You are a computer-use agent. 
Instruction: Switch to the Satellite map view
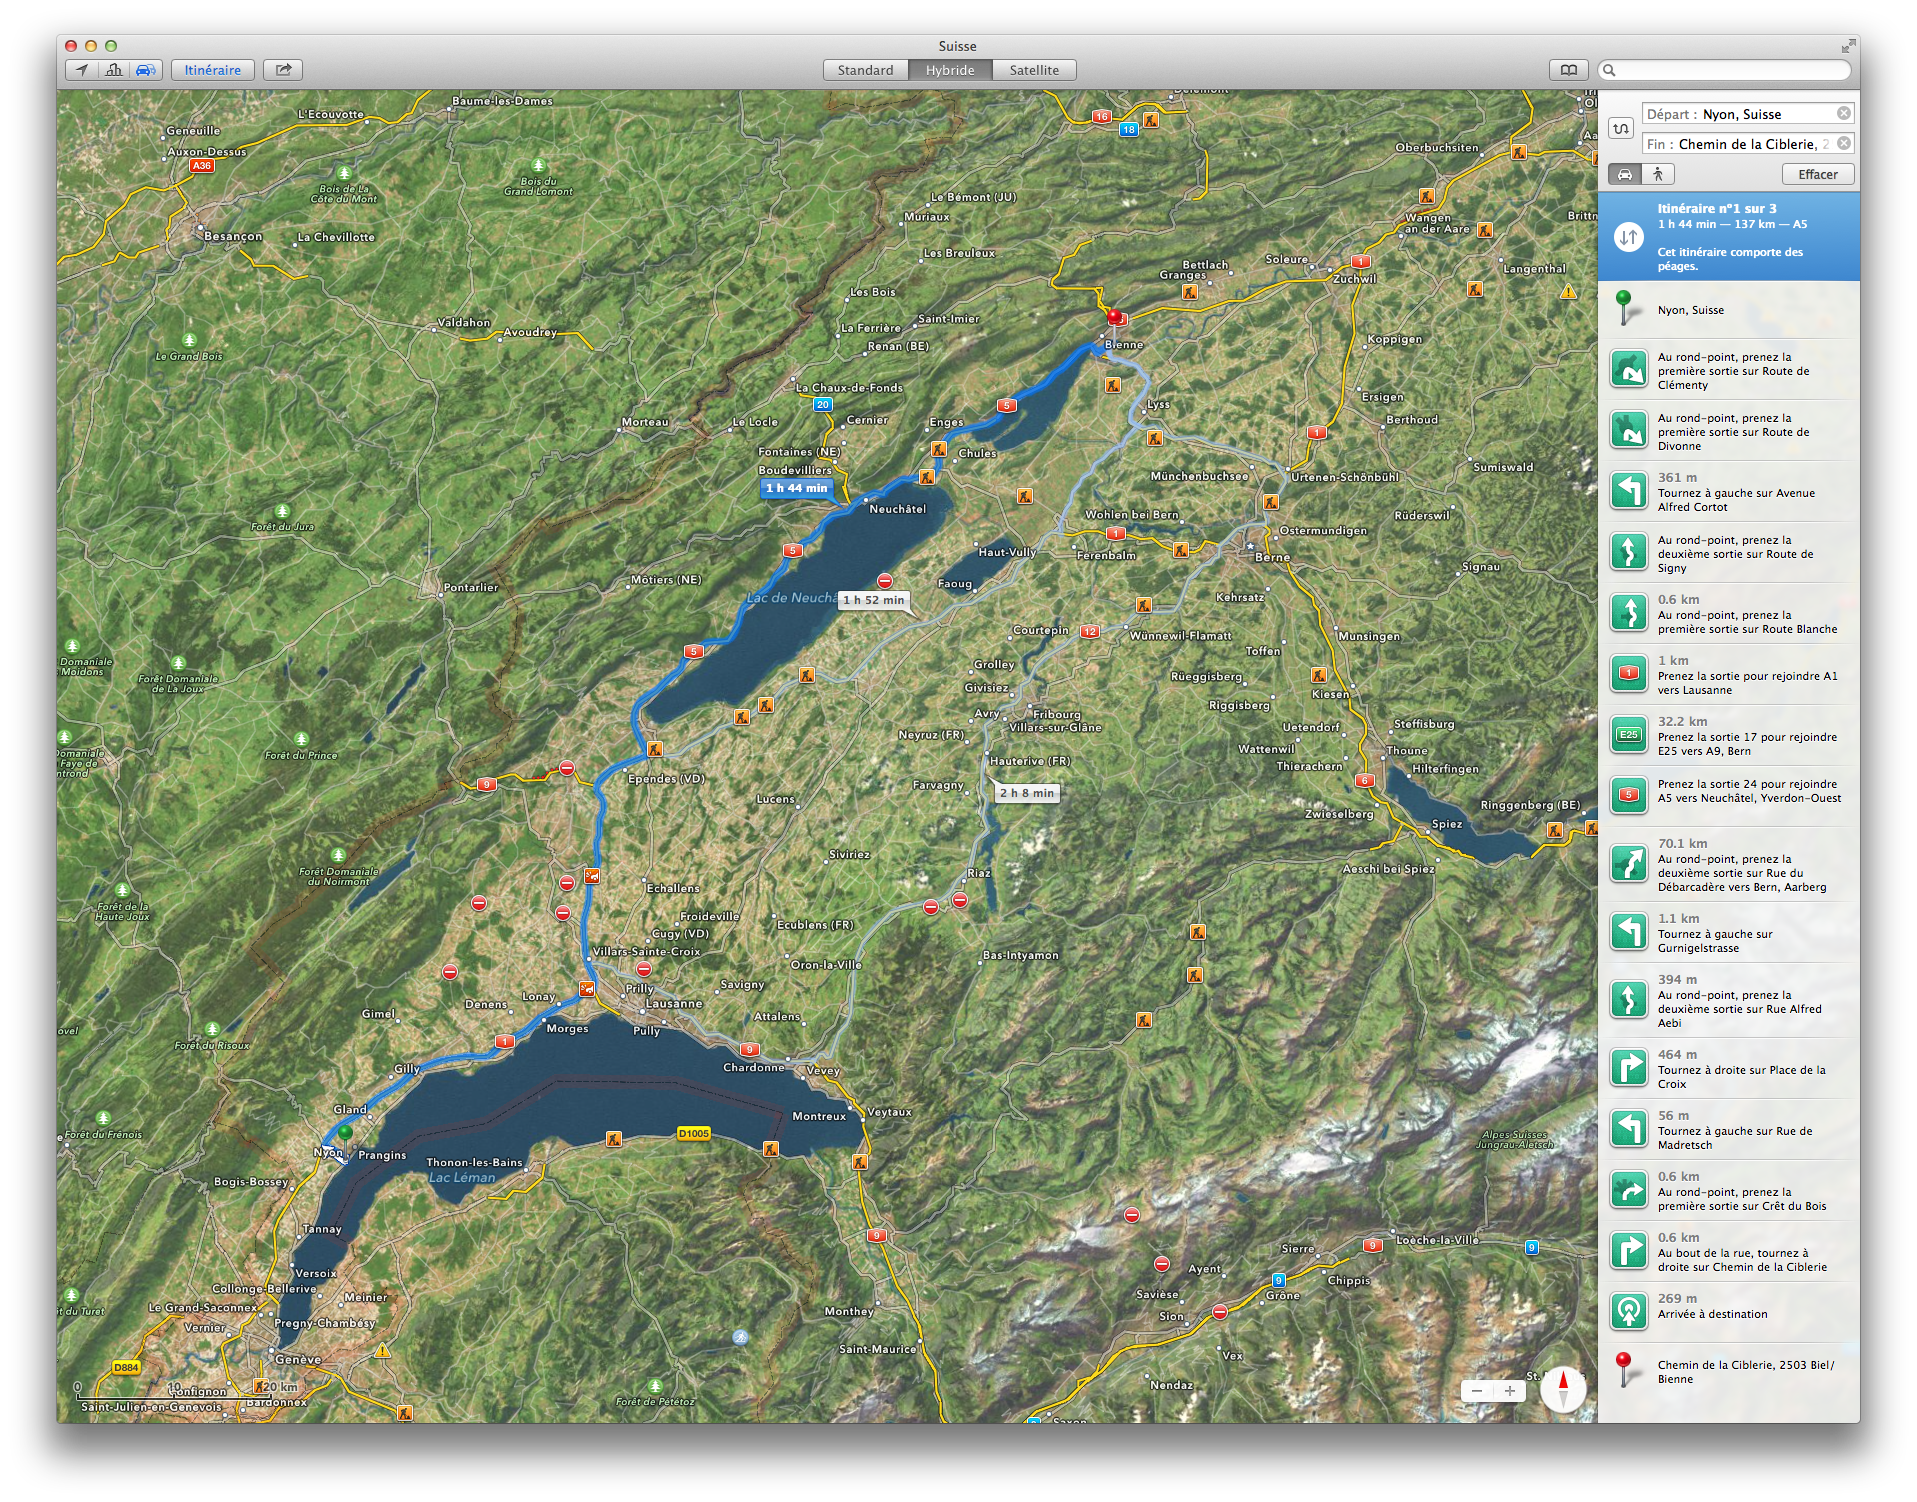coord(1033,70)
